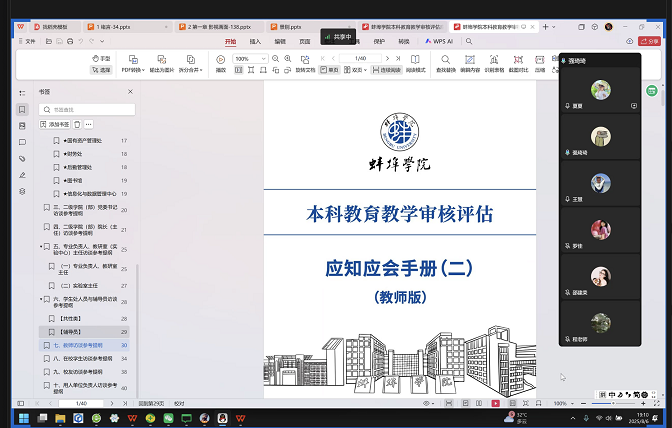Collapse the 六、学生处人员与辅导员 bookmark branch
The image size is (672, 428).
coord(41,298)
